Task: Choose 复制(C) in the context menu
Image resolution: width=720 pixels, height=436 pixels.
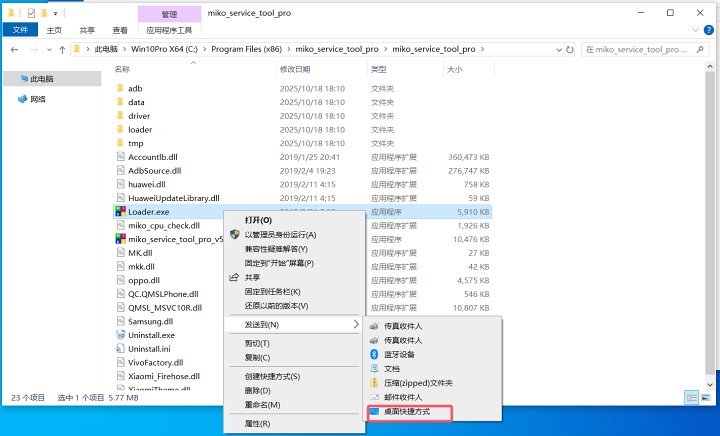Action: [x=257, y=358]
